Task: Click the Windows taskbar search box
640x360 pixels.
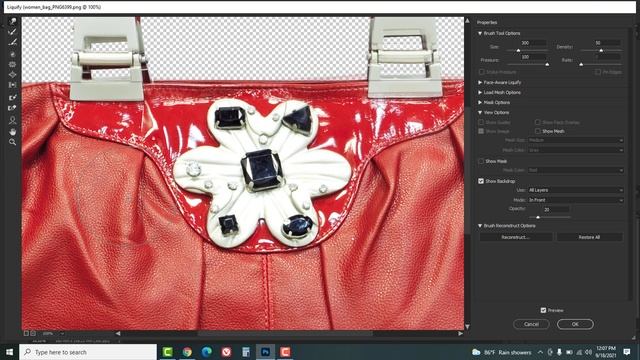Action: click(88, 352)
